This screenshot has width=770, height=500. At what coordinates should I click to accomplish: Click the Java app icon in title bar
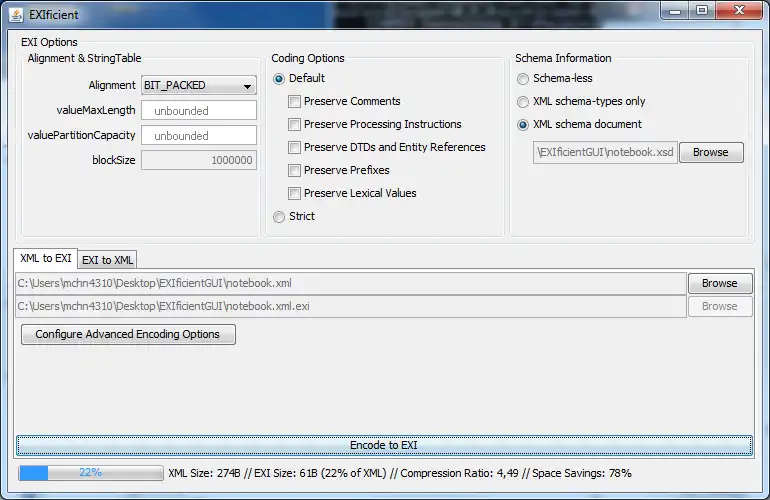coord(16,15)
